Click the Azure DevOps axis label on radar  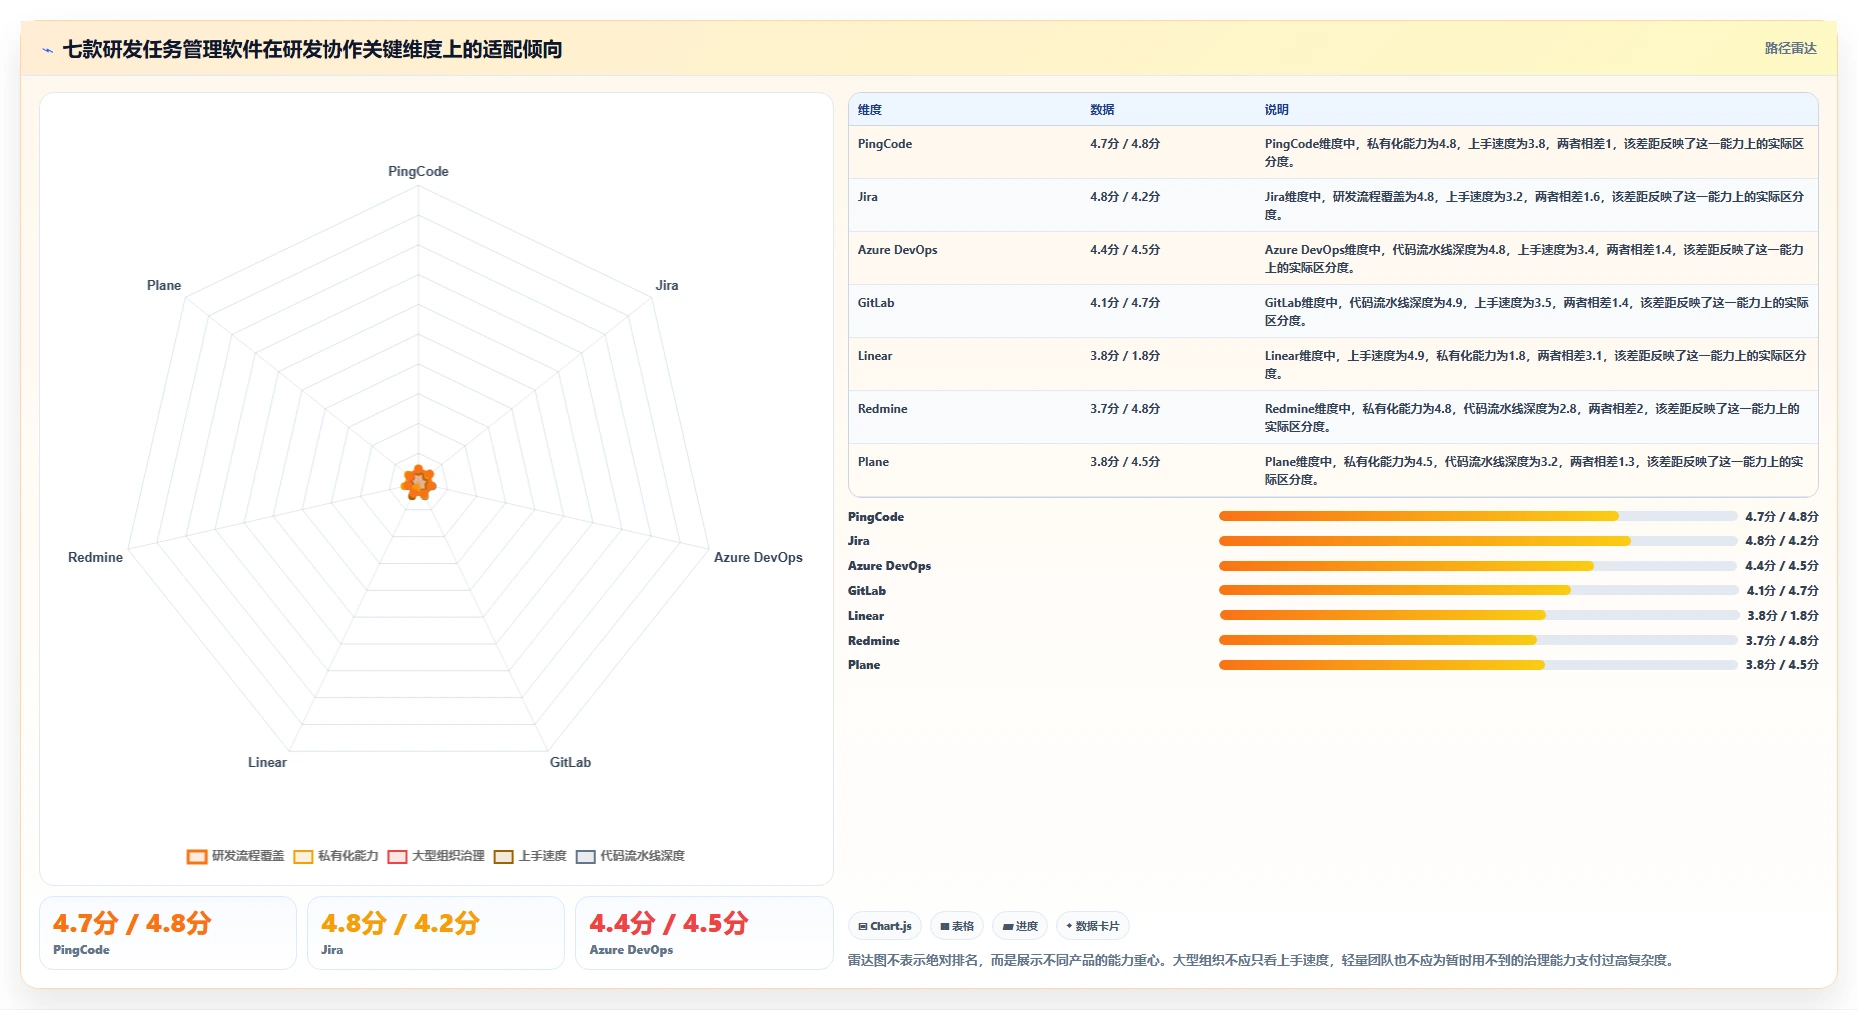click(758, 558)
